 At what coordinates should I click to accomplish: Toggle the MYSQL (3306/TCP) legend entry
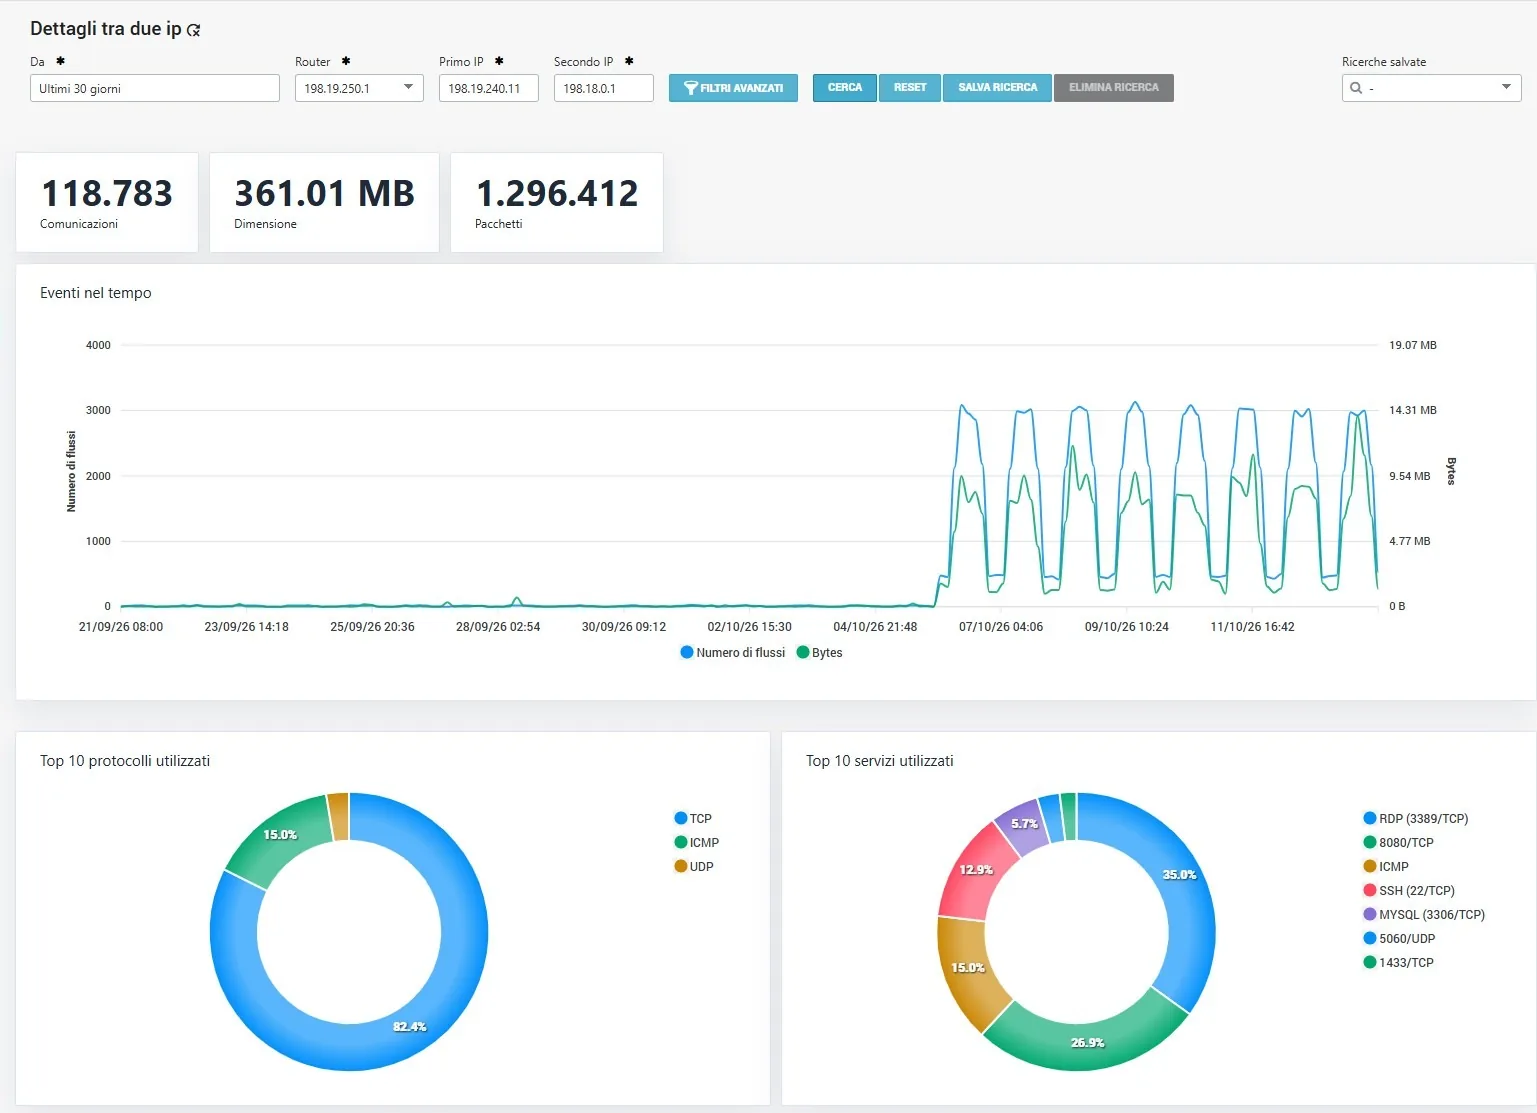1424,914
